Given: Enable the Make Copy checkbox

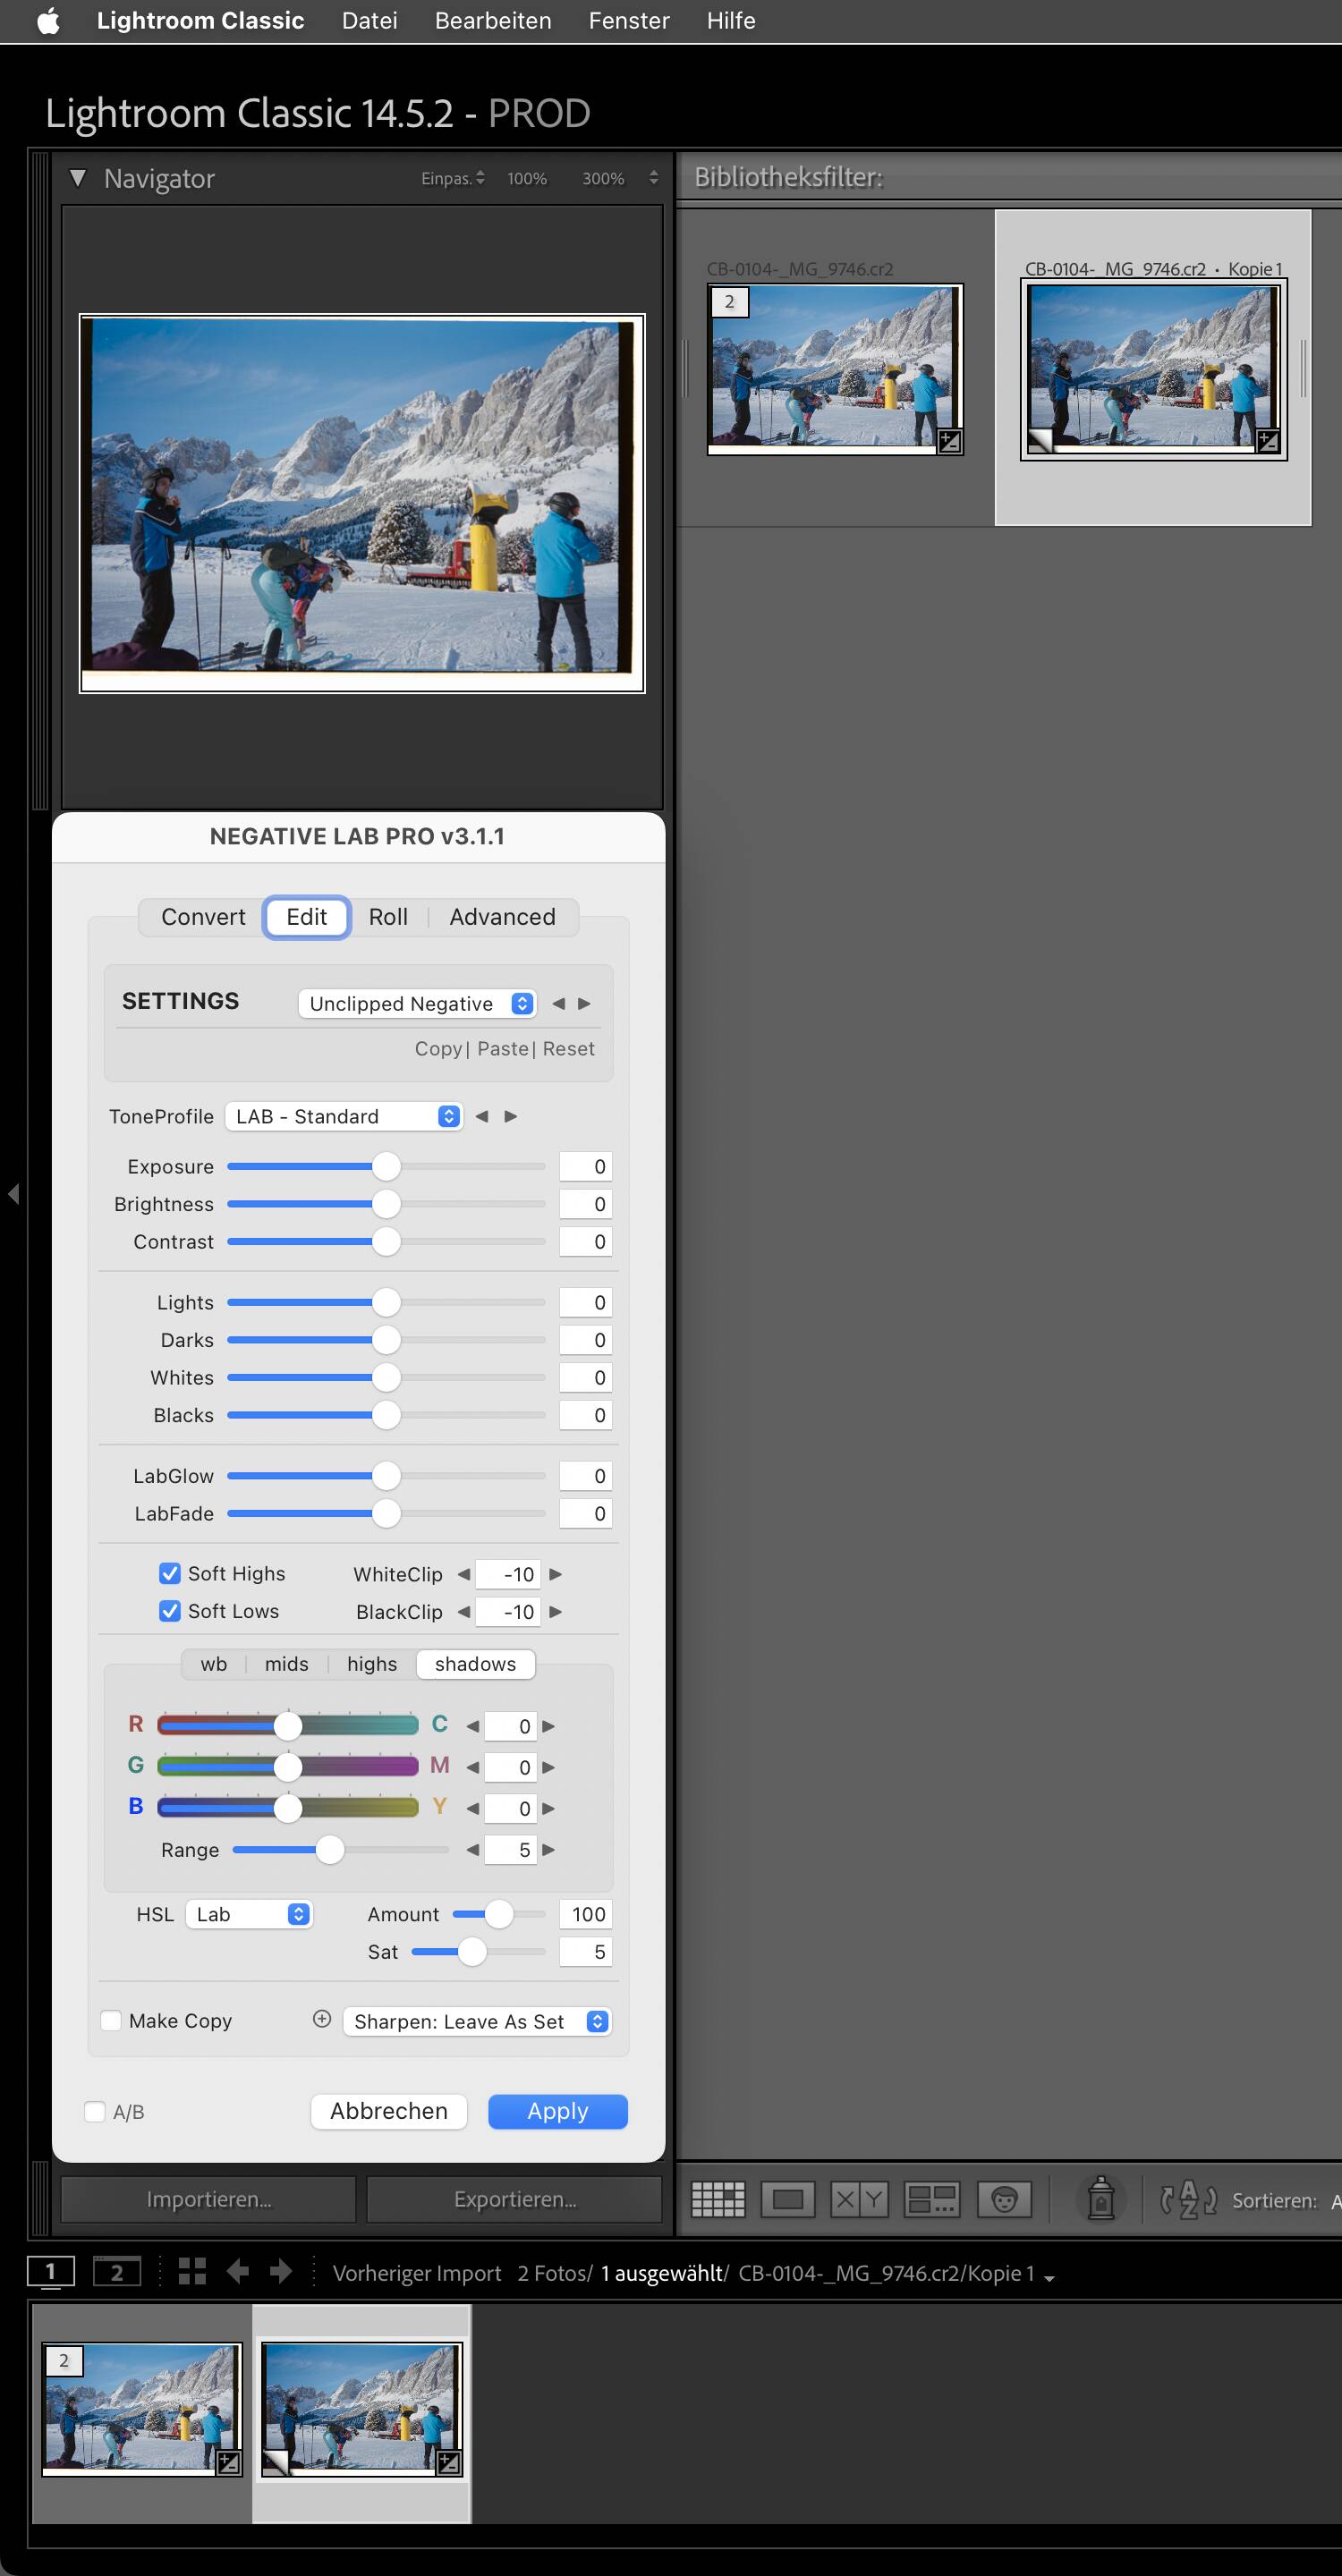Looking at the screenshot, I should coord(111,2021).
